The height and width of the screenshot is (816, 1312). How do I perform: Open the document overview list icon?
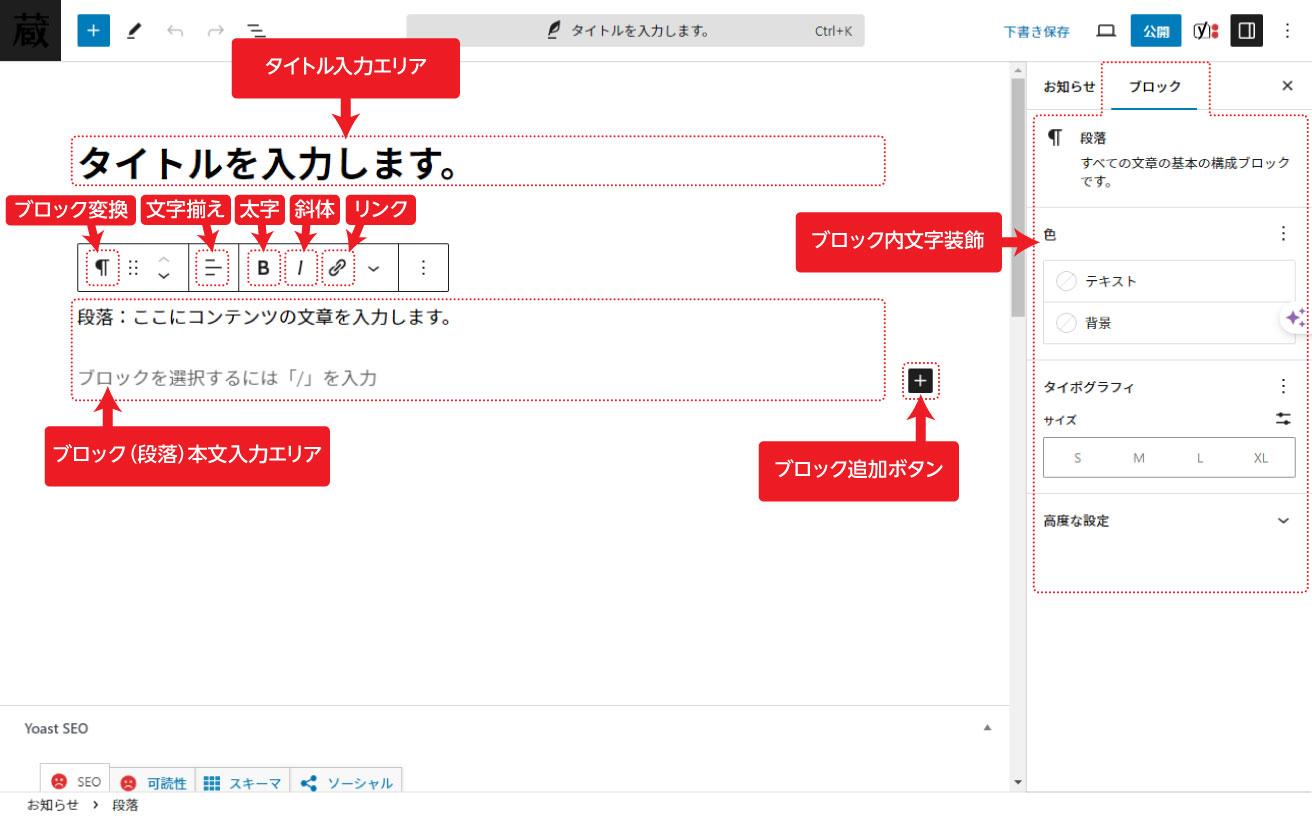[255, 31]
